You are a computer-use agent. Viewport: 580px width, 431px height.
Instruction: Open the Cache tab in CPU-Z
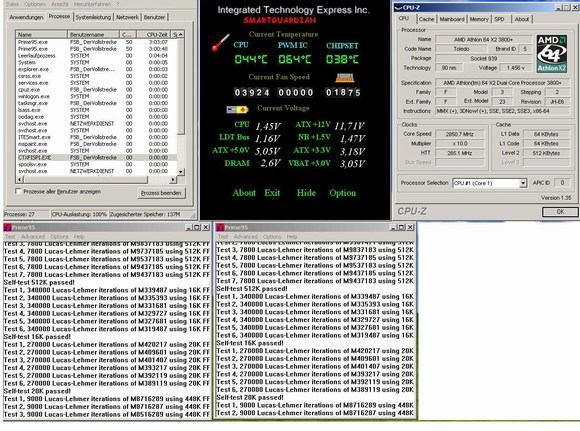point(426,19)
